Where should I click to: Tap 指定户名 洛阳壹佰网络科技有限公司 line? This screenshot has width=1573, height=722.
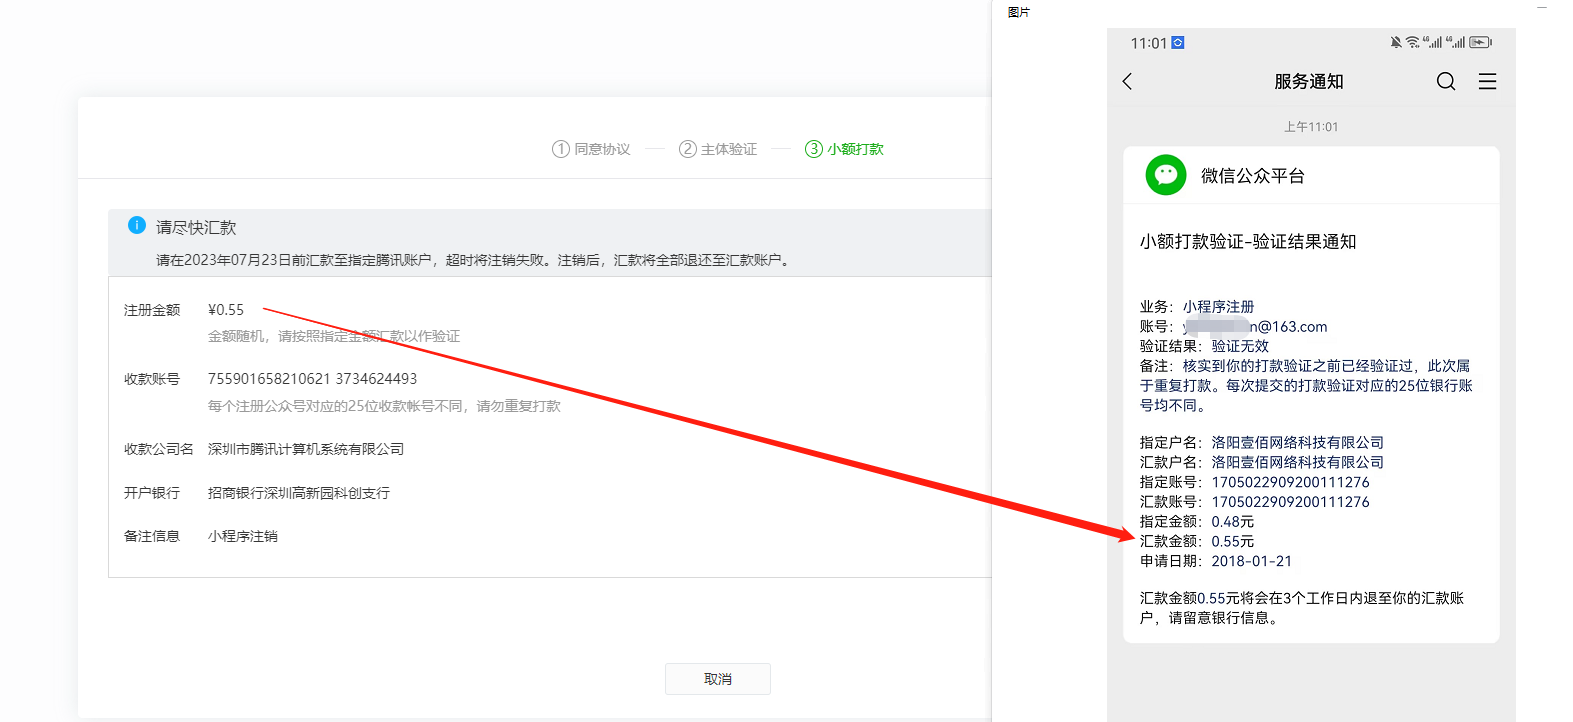click(x=1262, y=442)
